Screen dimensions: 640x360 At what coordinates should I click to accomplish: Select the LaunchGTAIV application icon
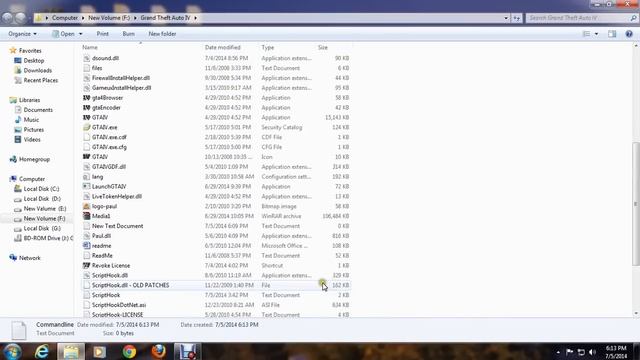pos(87,186)
